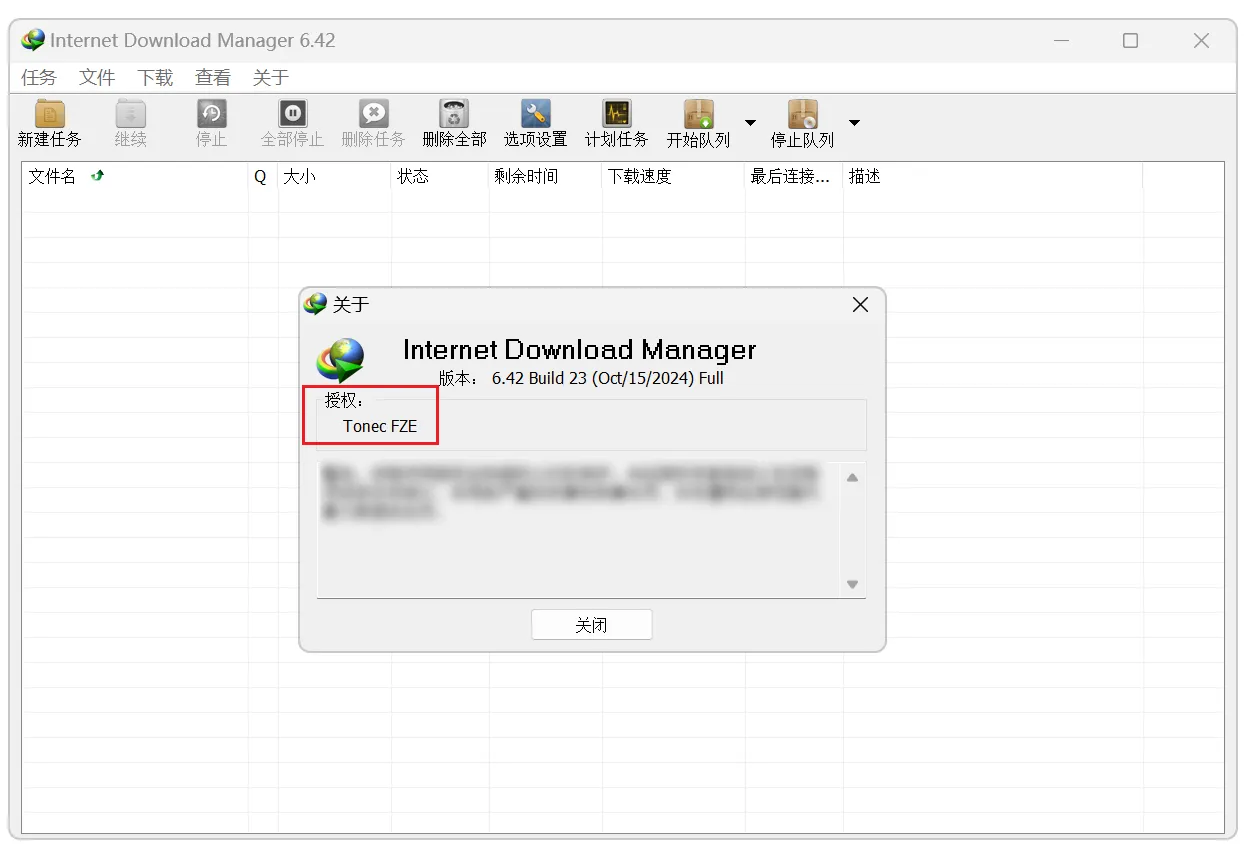Click the 'Internet Download Manager' dialog heading
Screen dimensions: 1246x851
[x=579, y=349]
